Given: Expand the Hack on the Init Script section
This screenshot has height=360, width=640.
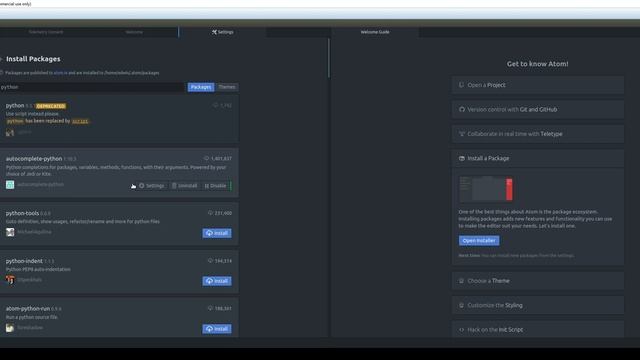Looking at the screenshot, I should coord(538,330).
